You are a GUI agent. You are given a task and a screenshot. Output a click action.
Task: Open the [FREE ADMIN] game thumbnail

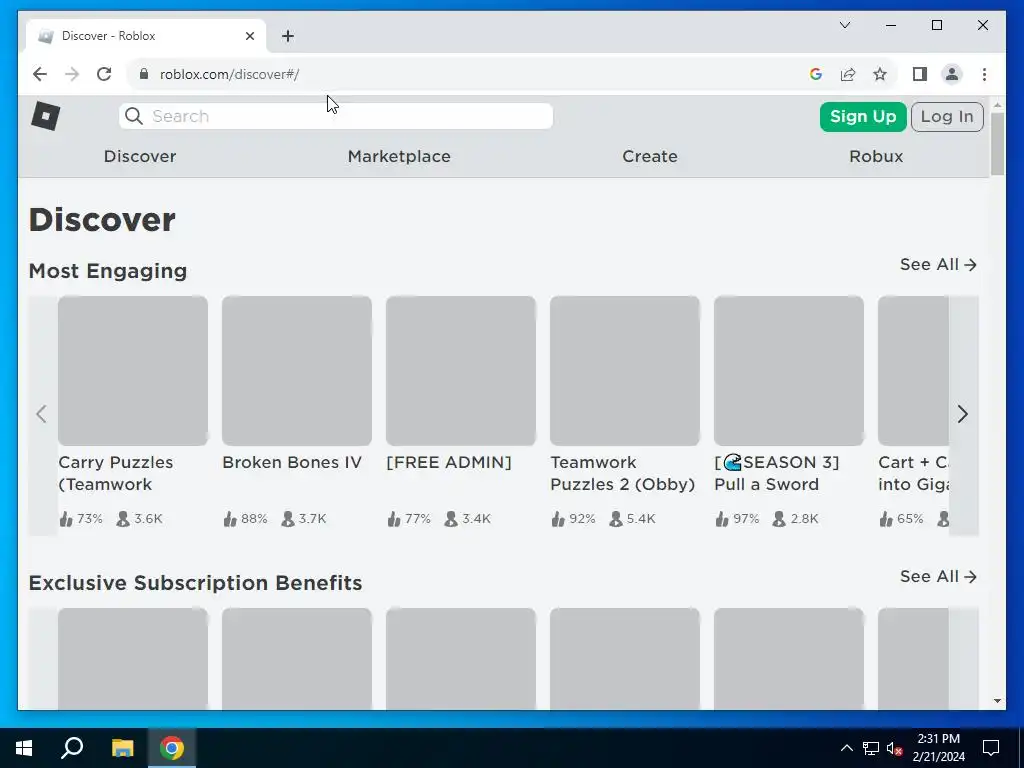[x=461, y=371]
